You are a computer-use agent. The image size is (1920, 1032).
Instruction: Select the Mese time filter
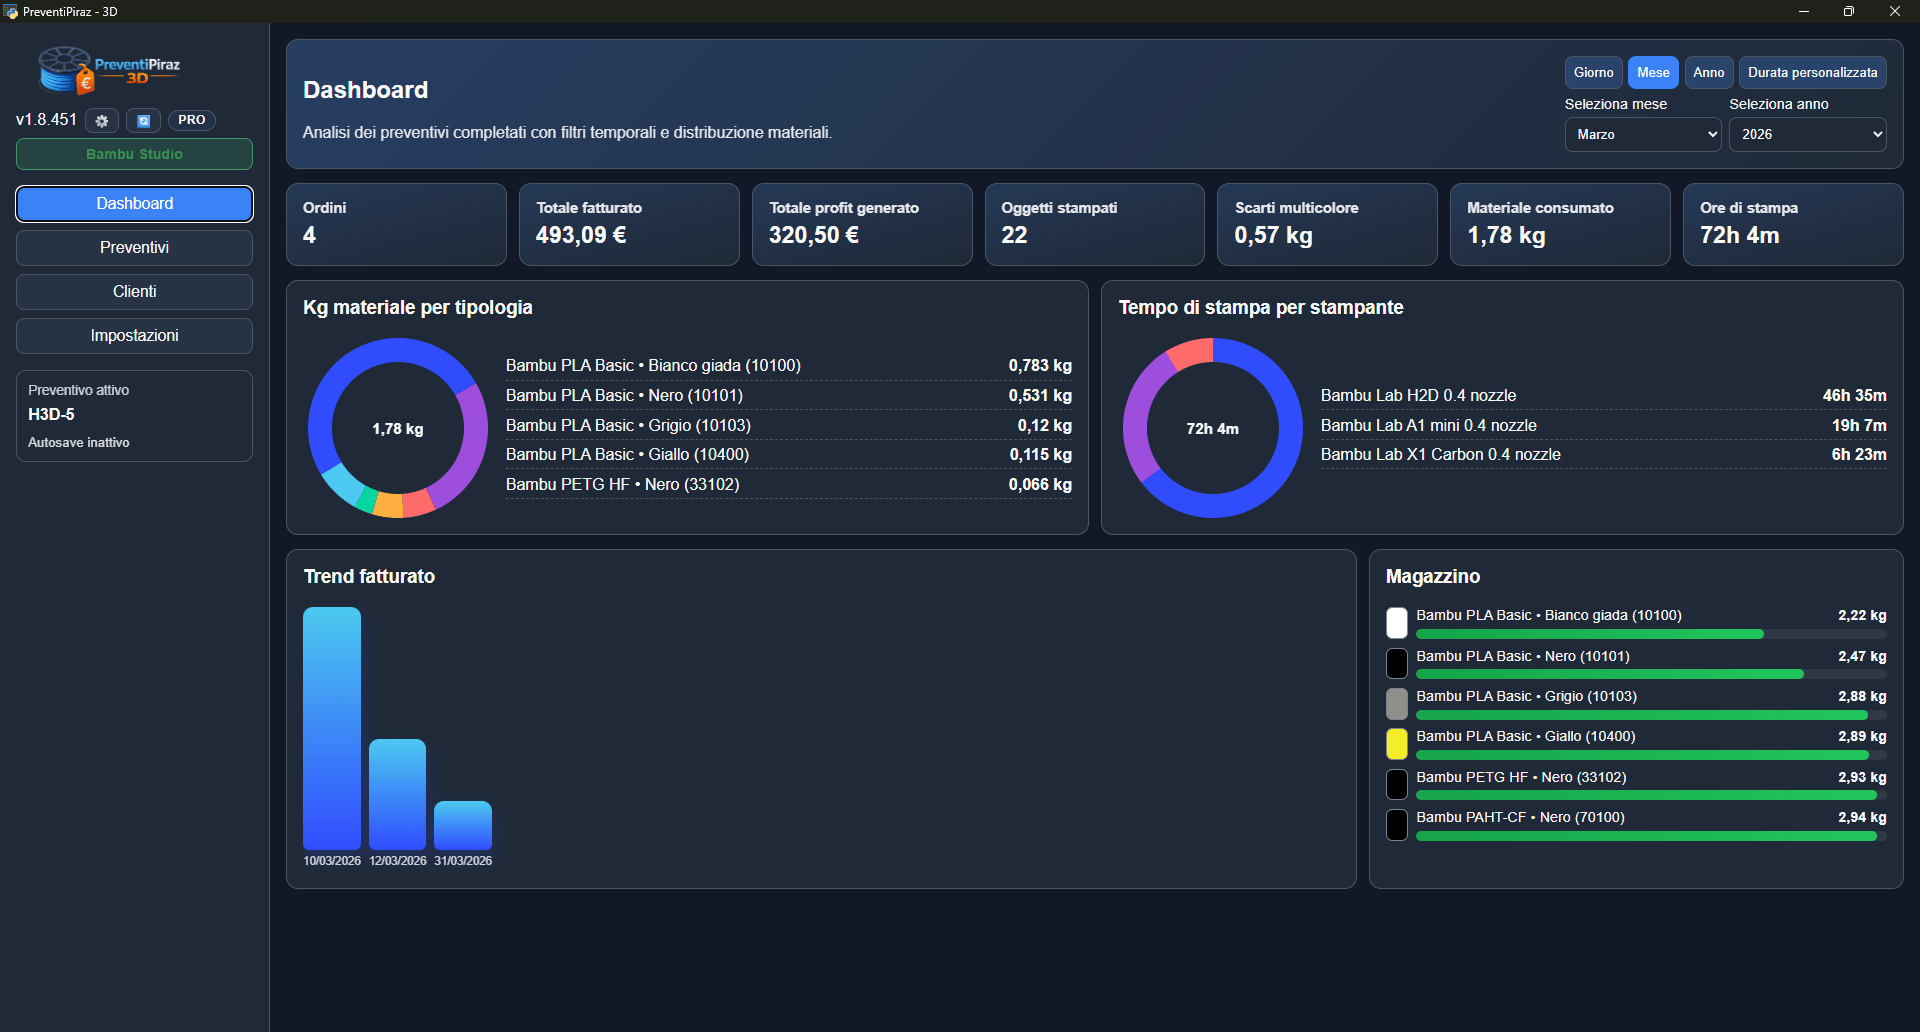(1652, 73)
